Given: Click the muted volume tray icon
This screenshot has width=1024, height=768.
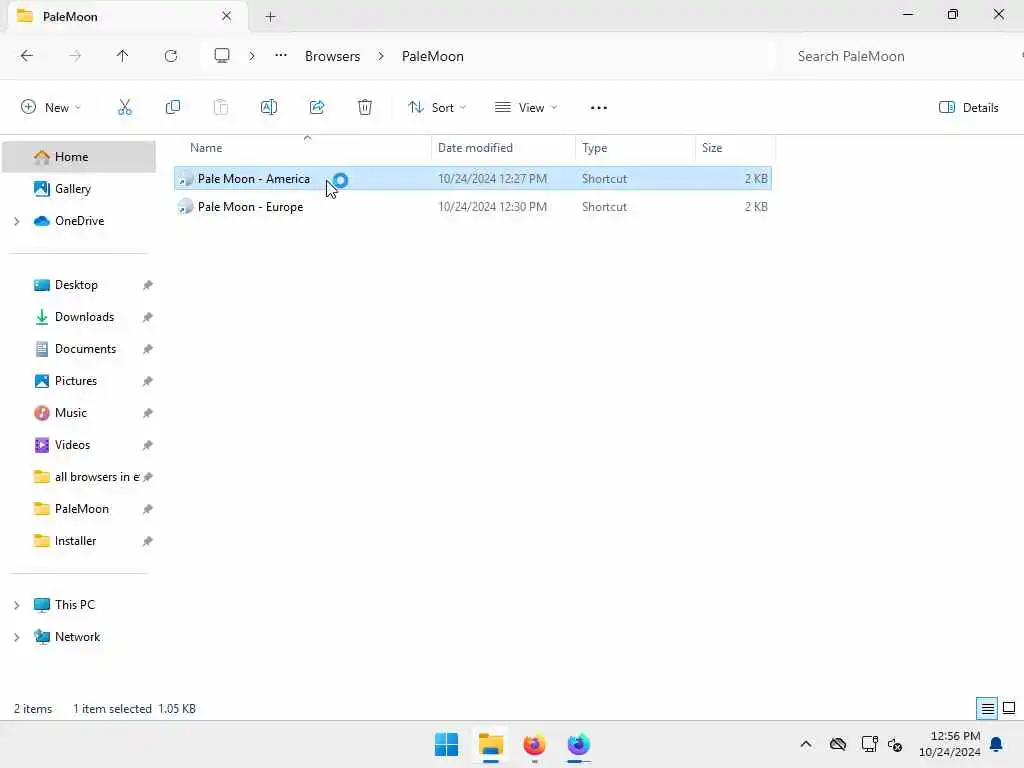Looking at the screenshot, I should click(895, 744).
